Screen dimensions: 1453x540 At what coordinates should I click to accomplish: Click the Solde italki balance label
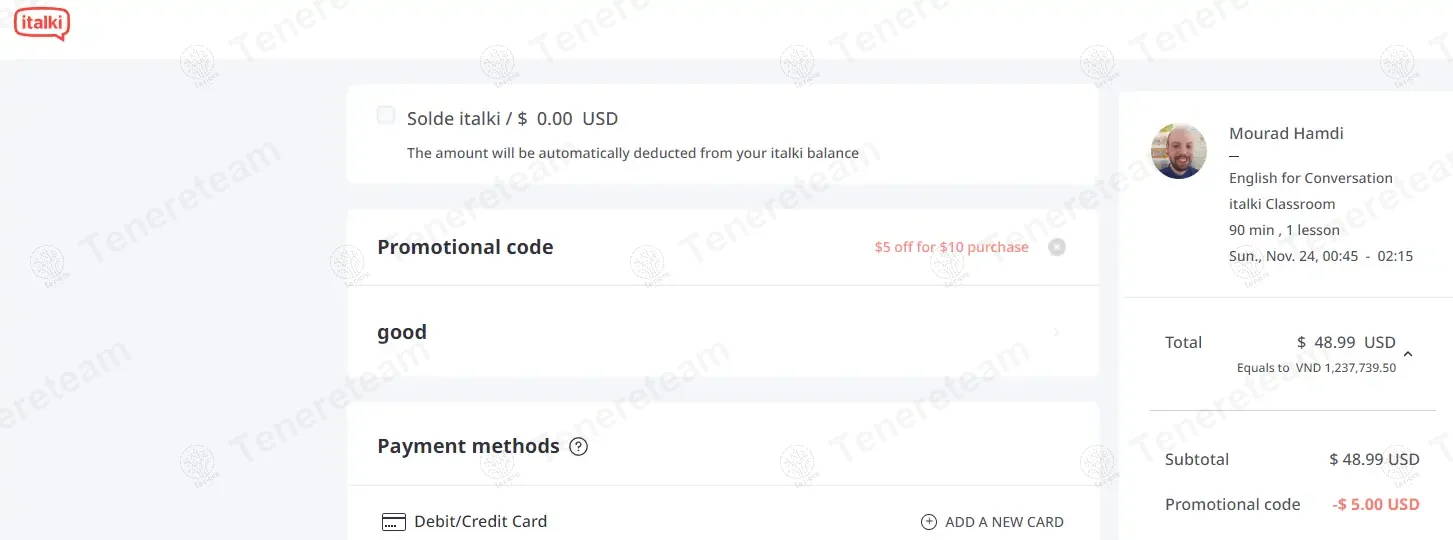click(512, 119)
